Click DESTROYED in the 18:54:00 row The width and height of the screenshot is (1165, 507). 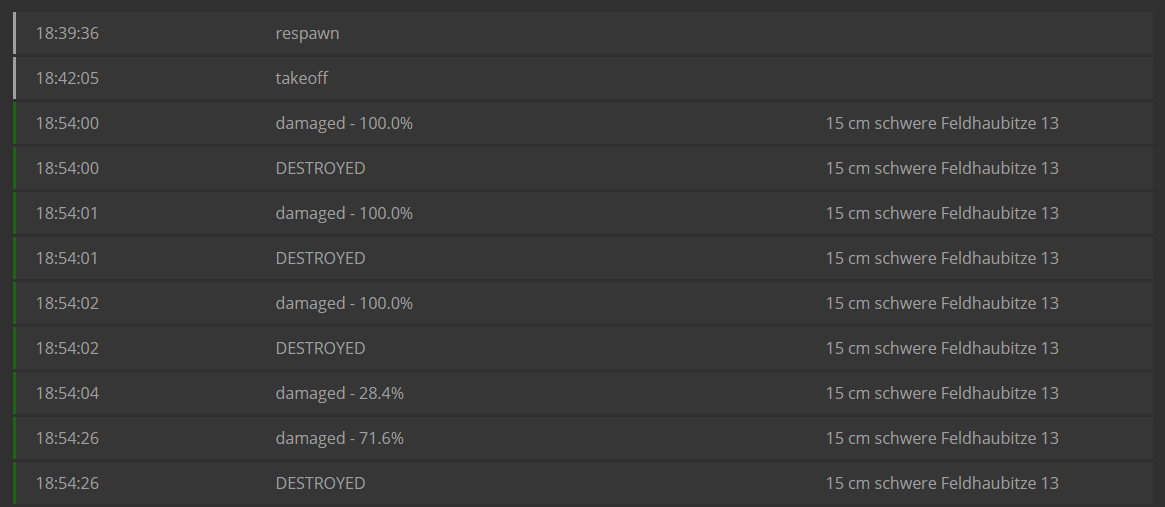[x=320, y=168]
